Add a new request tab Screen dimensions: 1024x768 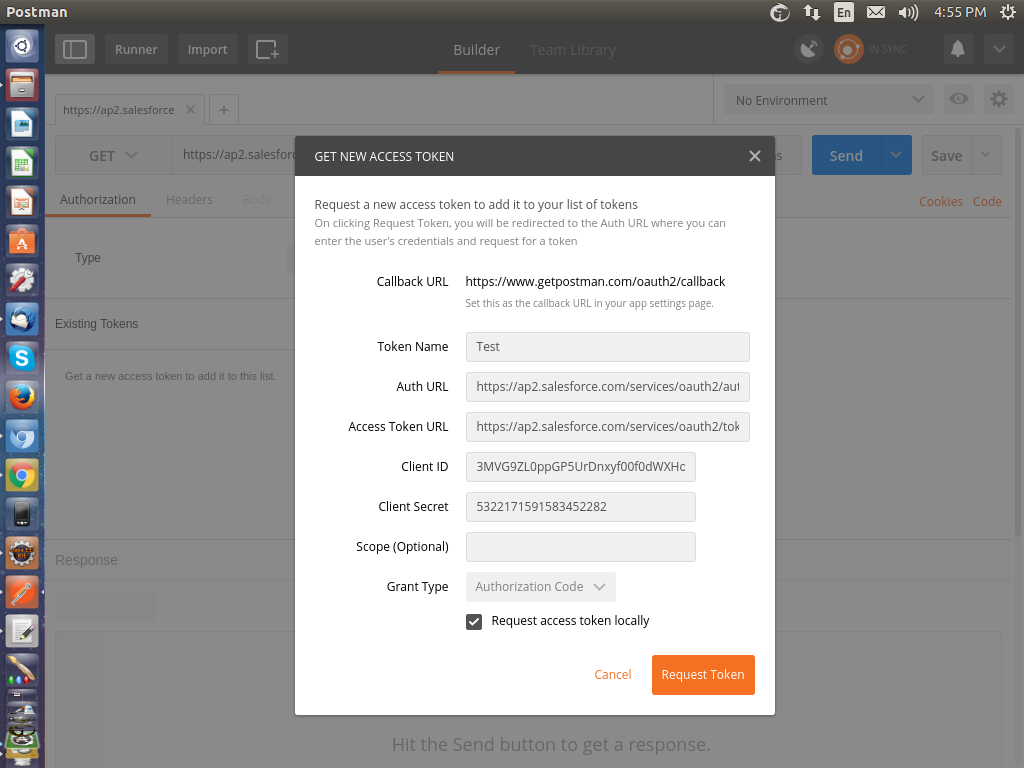[224, 110]
